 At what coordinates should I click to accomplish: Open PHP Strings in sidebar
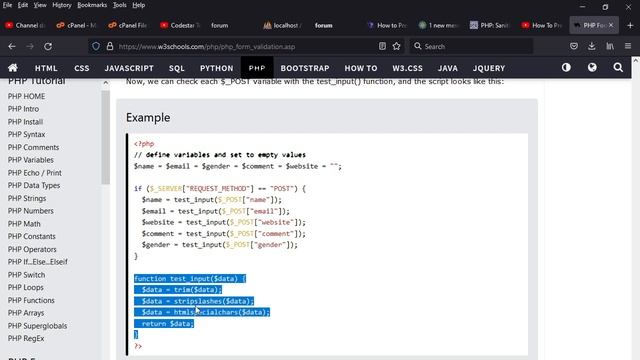(27, 198)
